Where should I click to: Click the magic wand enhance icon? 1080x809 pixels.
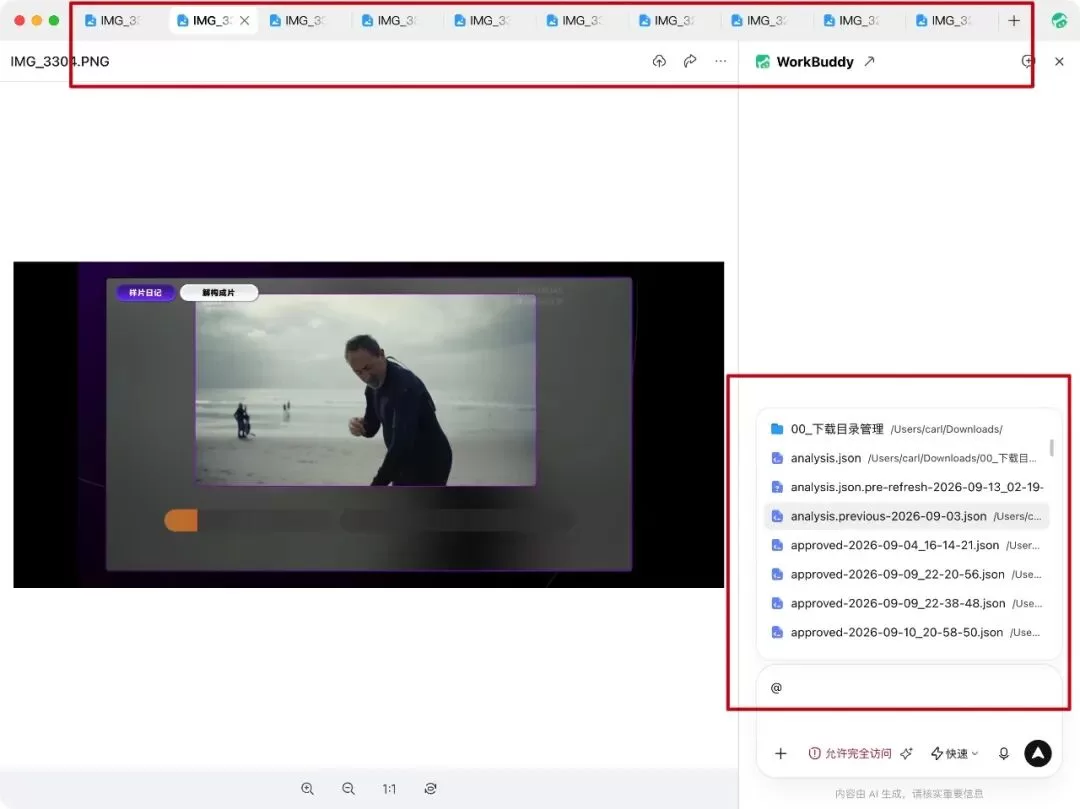pos(906,753)
